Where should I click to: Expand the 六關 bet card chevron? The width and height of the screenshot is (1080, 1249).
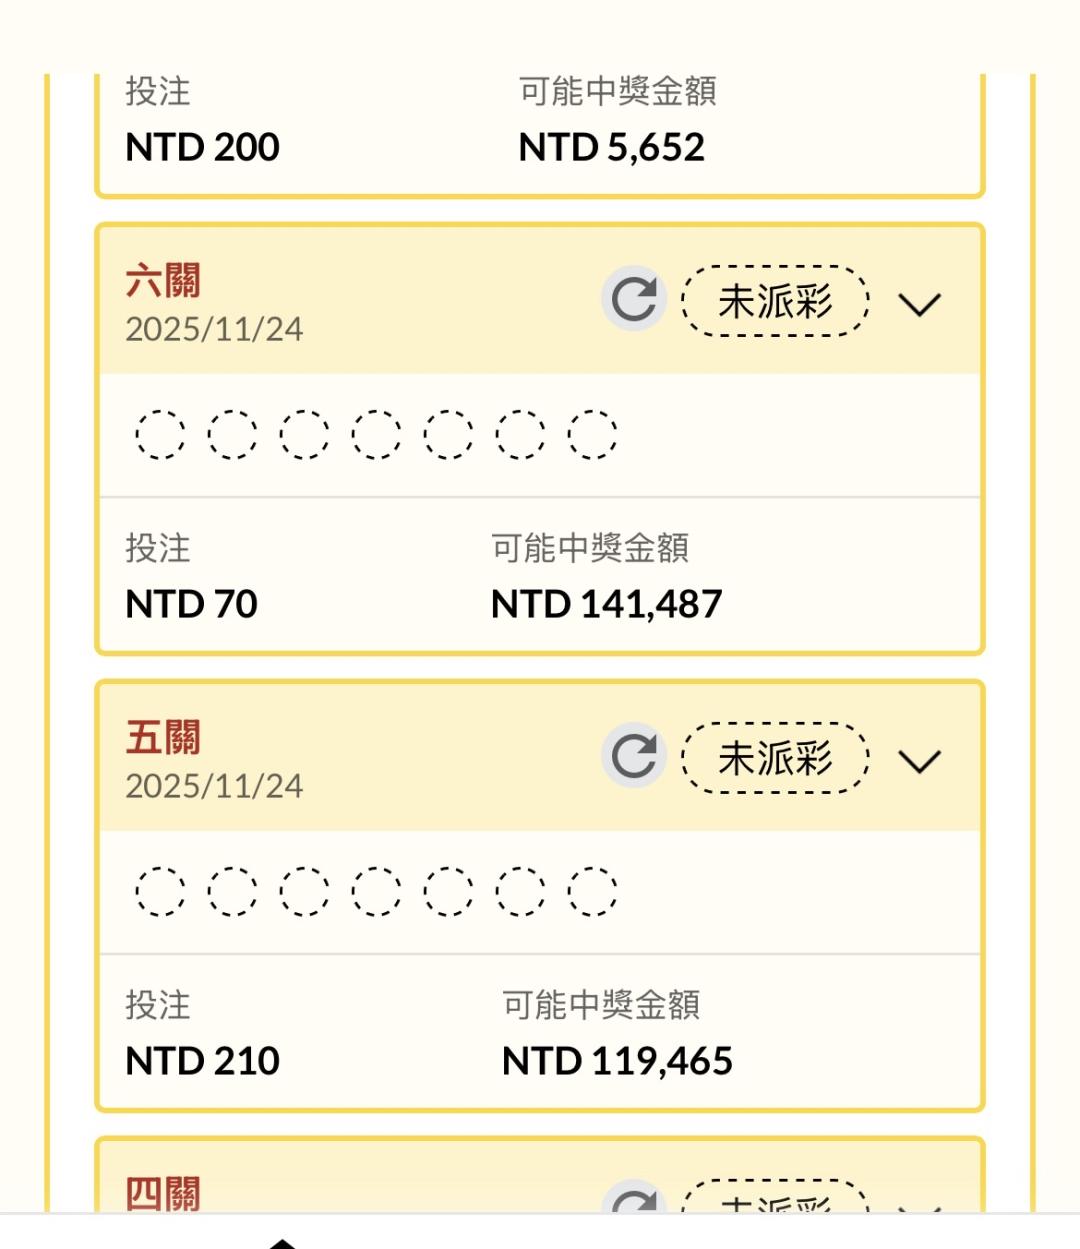tap(919, 304)
